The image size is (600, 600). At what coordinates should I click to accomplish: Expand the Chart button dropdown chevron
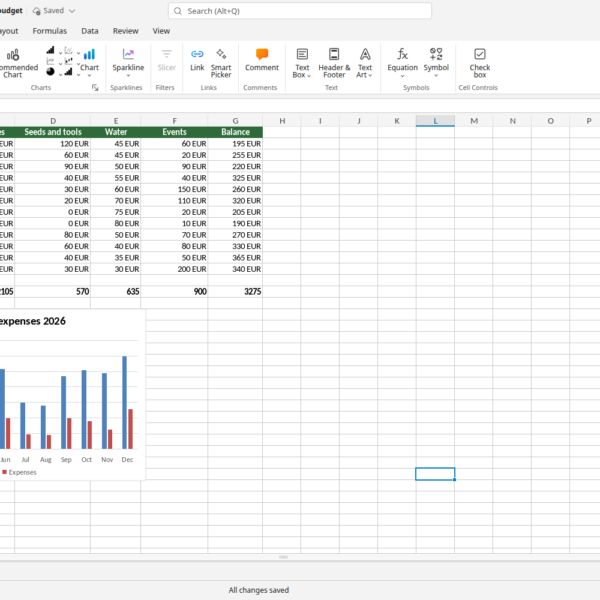click(x=89, y=75)
